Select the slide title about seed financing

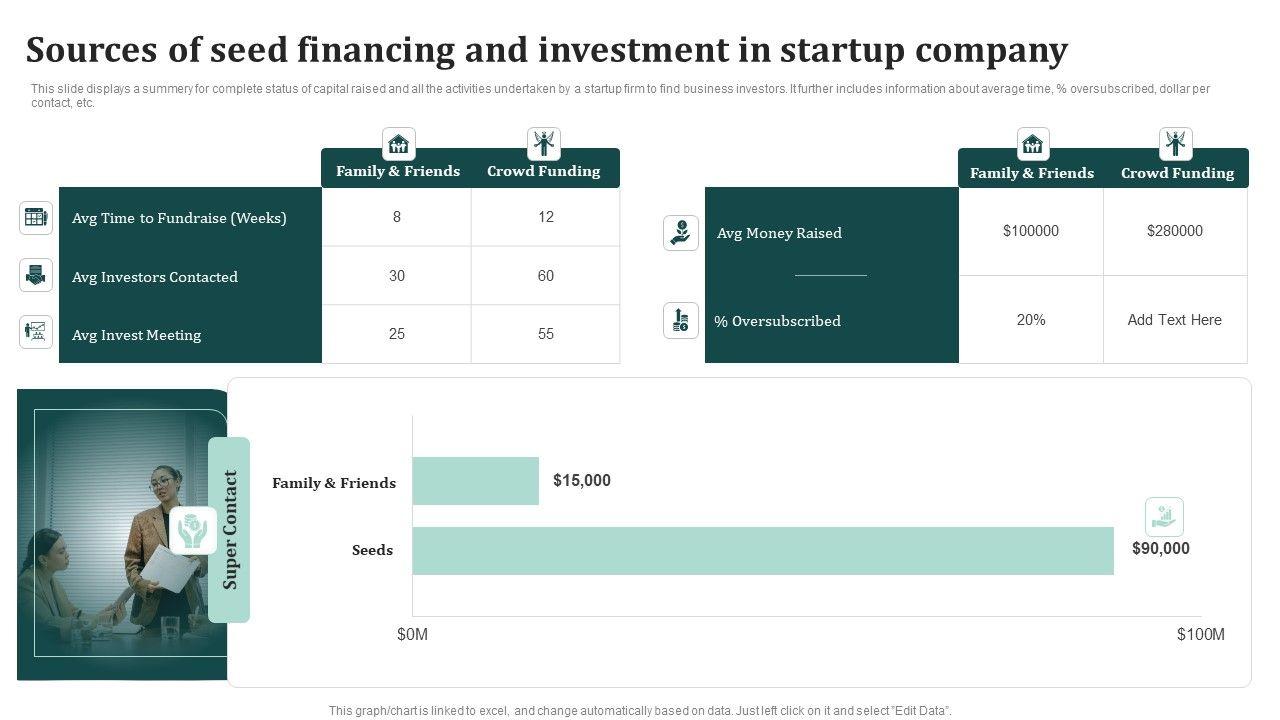tap(547, 50)
